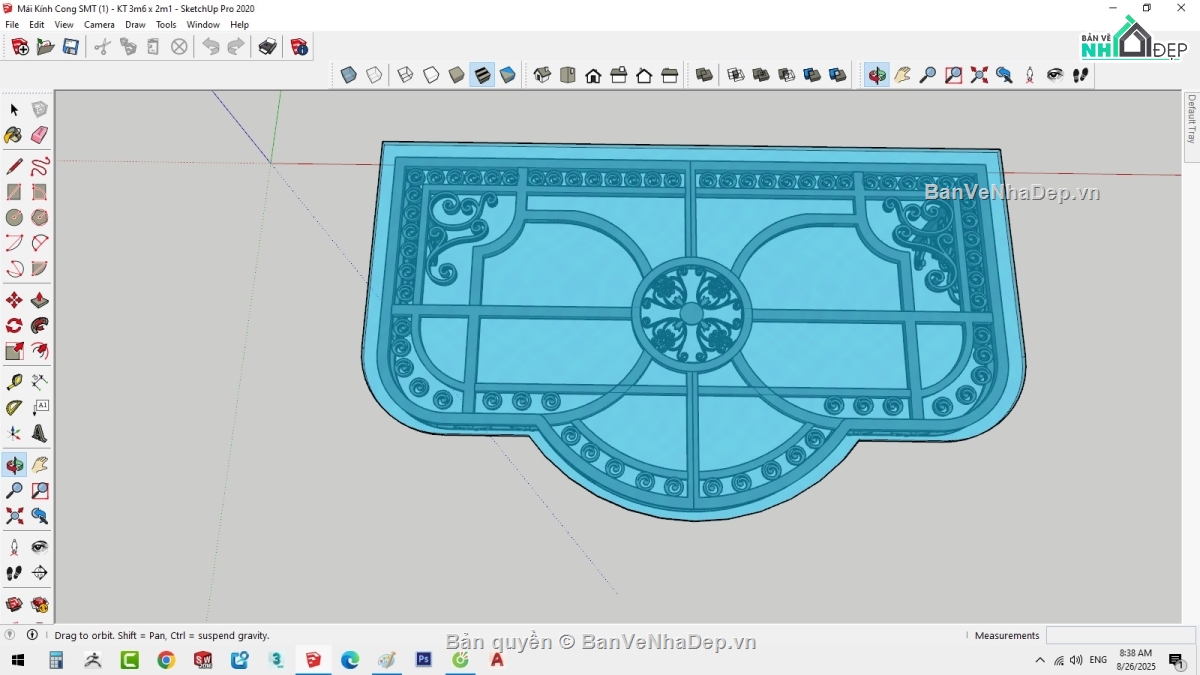1200x675 pixels.
Task: Pick the Line pencil tool
Action: click(x=14, y=166)
